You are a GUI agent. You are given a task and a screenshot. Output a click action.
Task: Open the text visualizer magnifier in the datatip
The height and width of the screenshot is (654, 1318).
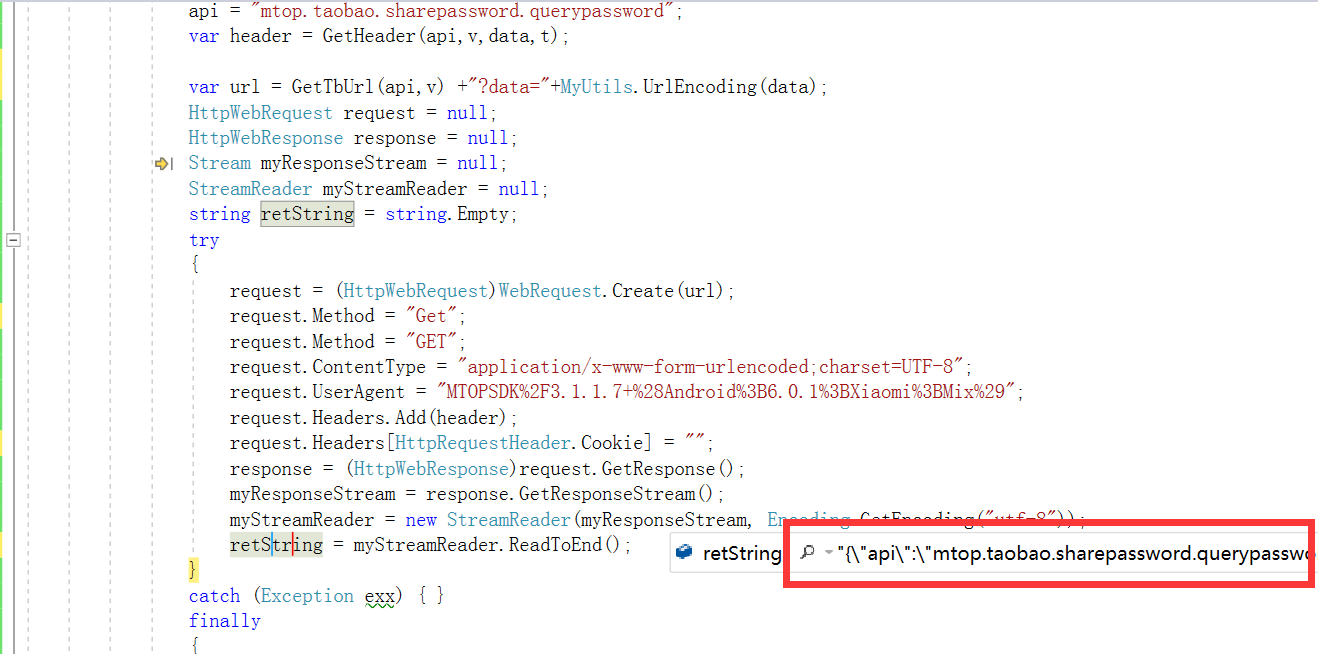coord(809,552)
